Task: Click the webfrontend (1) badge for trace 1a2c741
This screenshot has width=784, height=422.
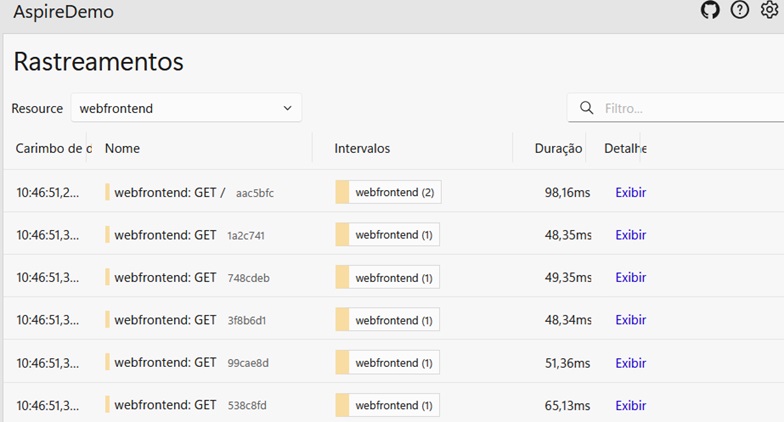Action: 388,235
